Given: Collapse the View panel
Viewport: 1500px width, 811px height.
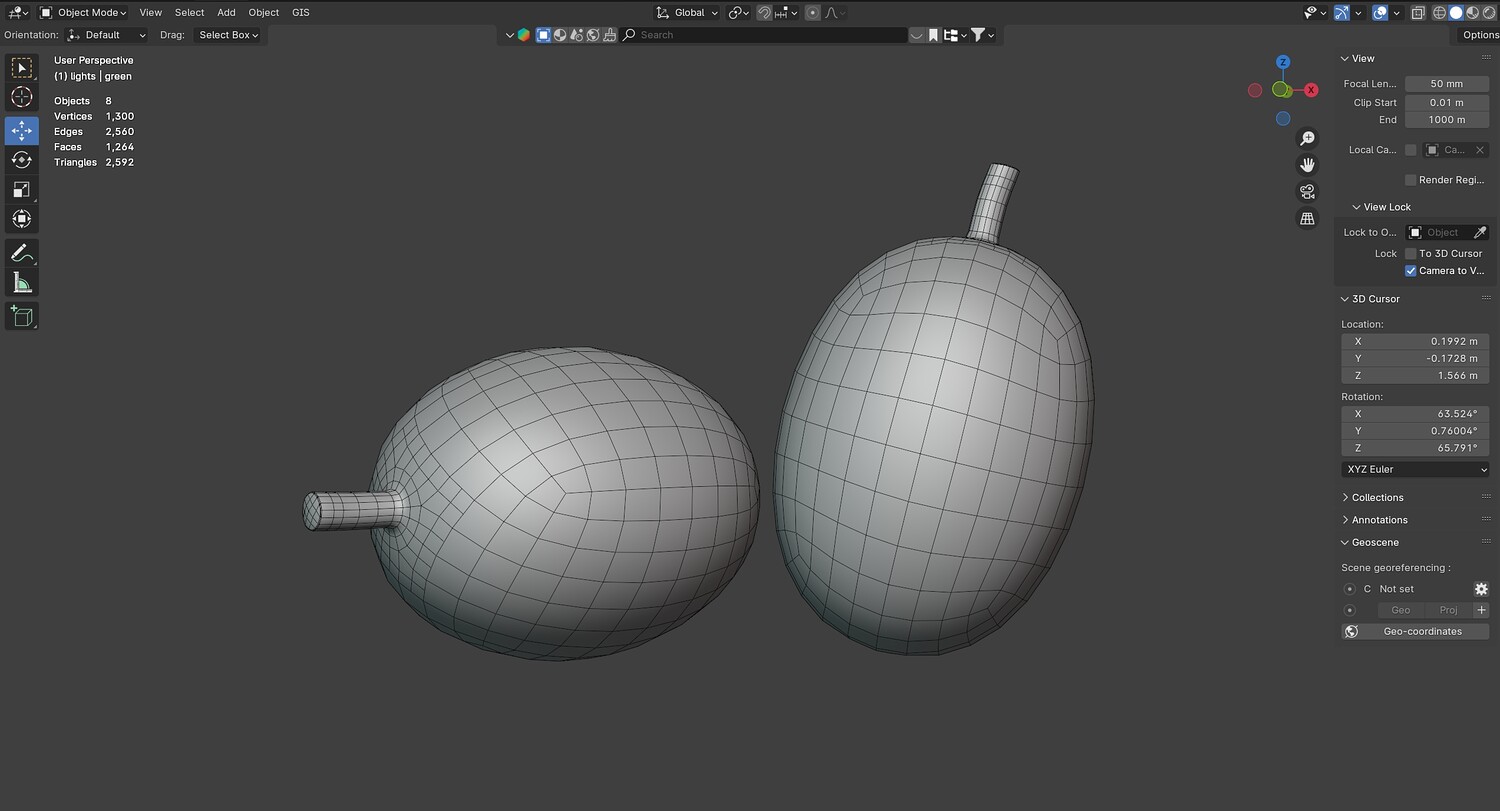Looking at the screenshot, I should [1344, 59].
